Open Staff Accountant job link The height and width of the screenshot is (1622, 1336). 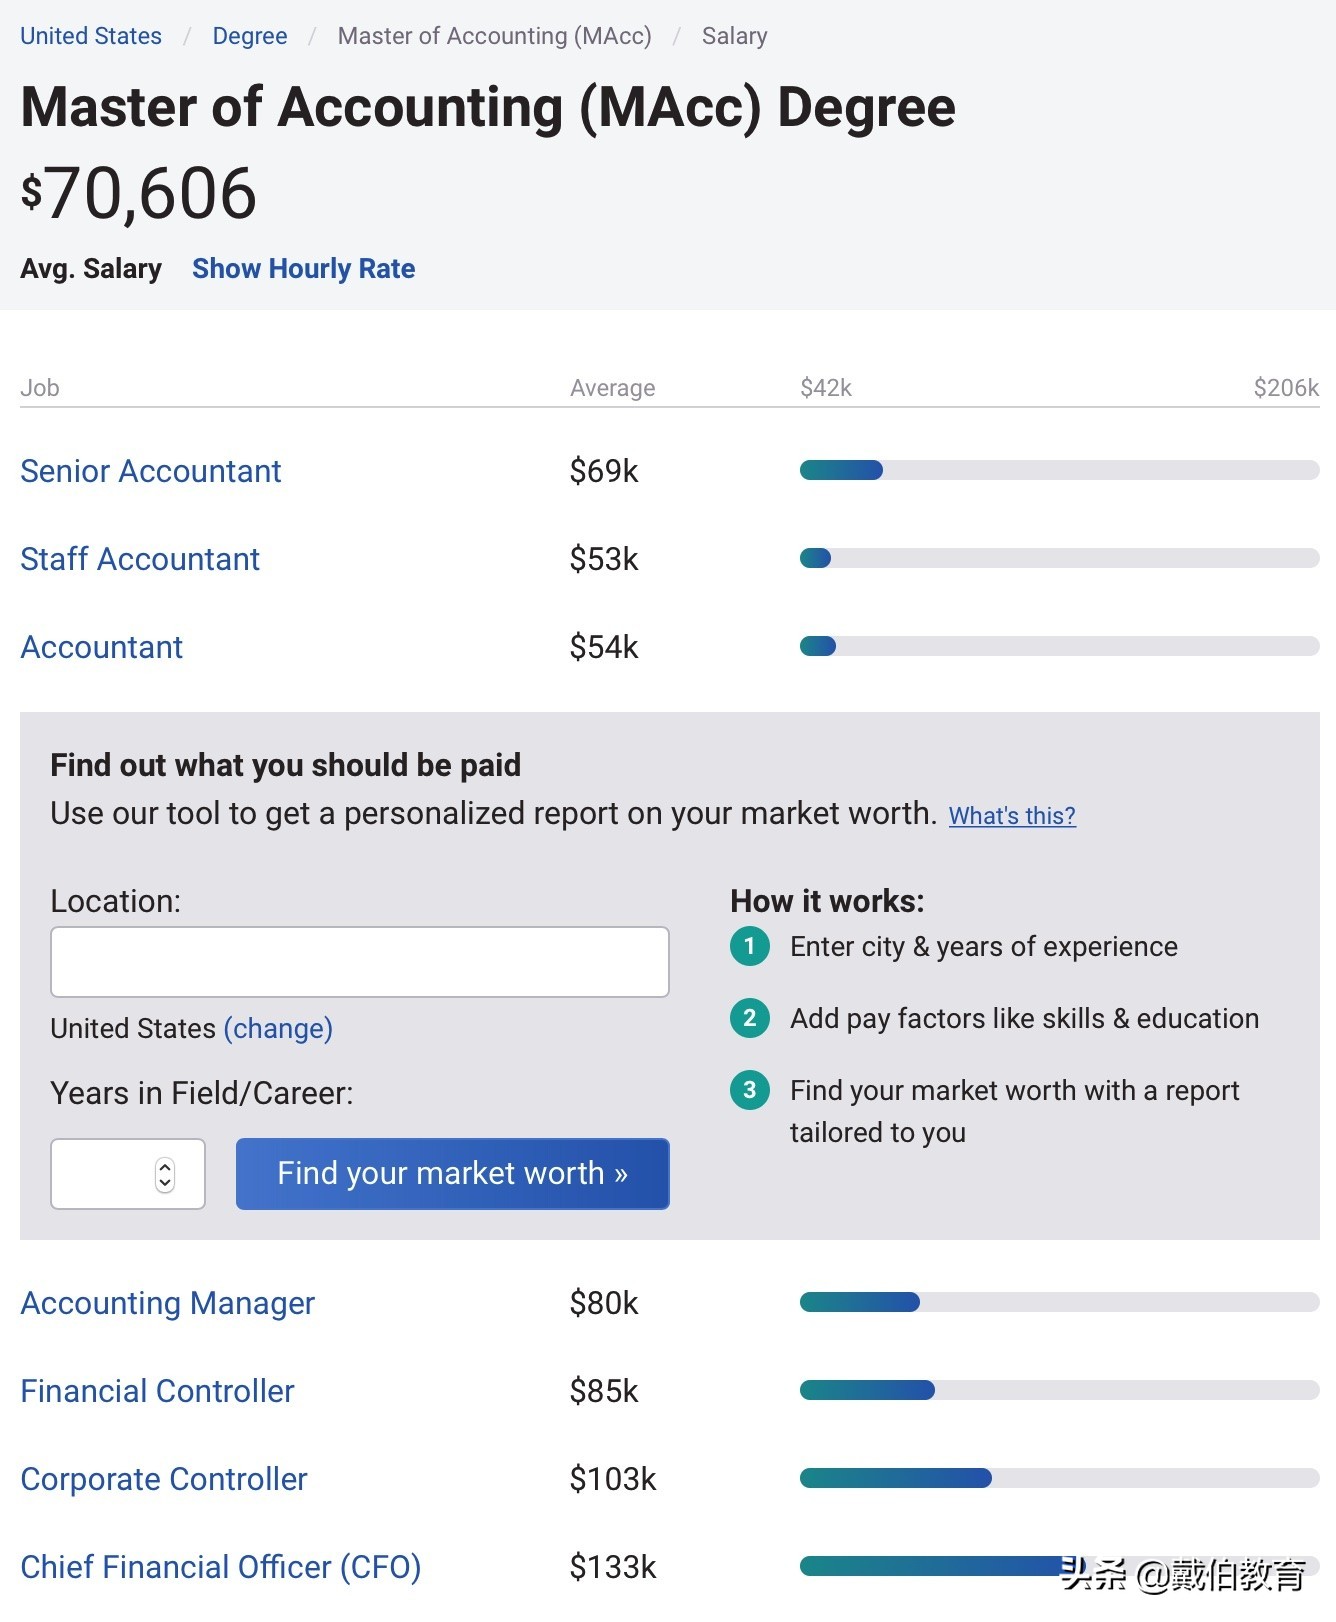click(140, 559)
